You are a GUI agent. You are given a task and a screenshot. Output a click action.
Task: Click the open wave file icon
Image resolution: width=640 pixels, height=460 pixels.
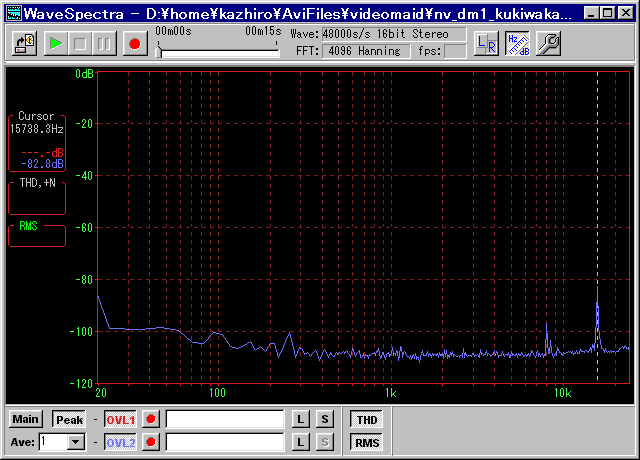click(26, 43)
